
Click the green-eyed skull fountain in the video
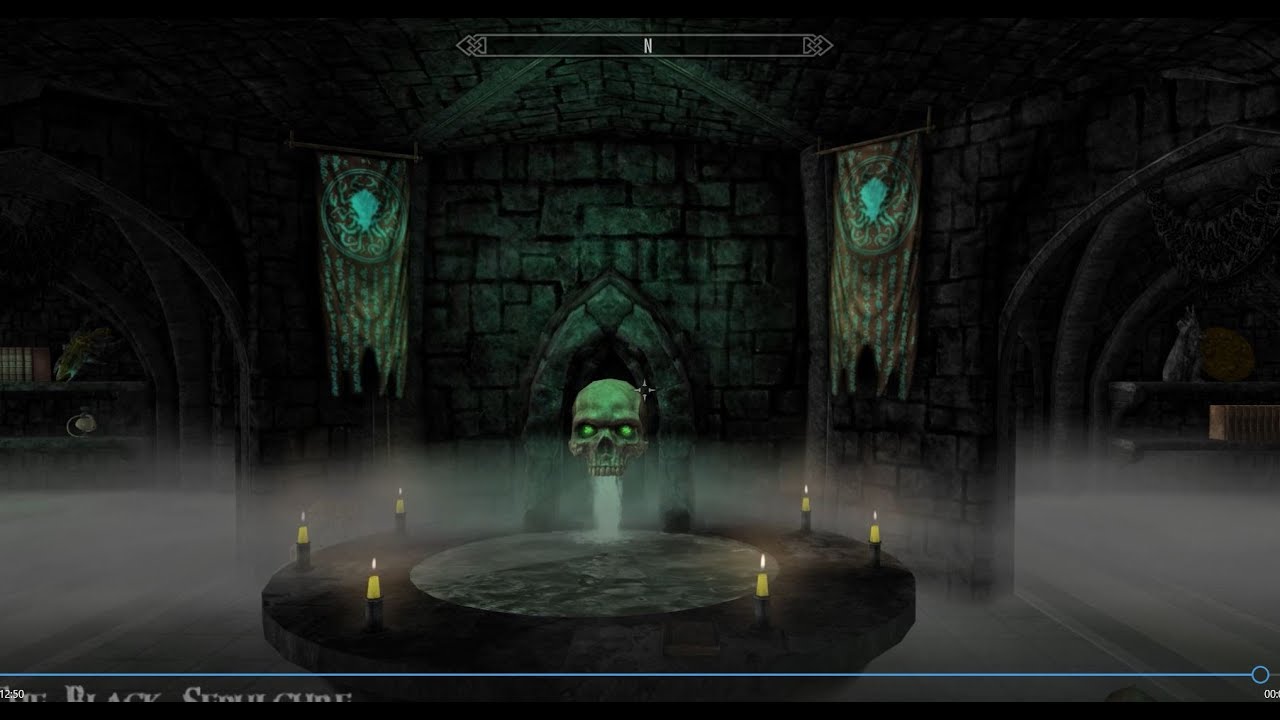point(609,430)
